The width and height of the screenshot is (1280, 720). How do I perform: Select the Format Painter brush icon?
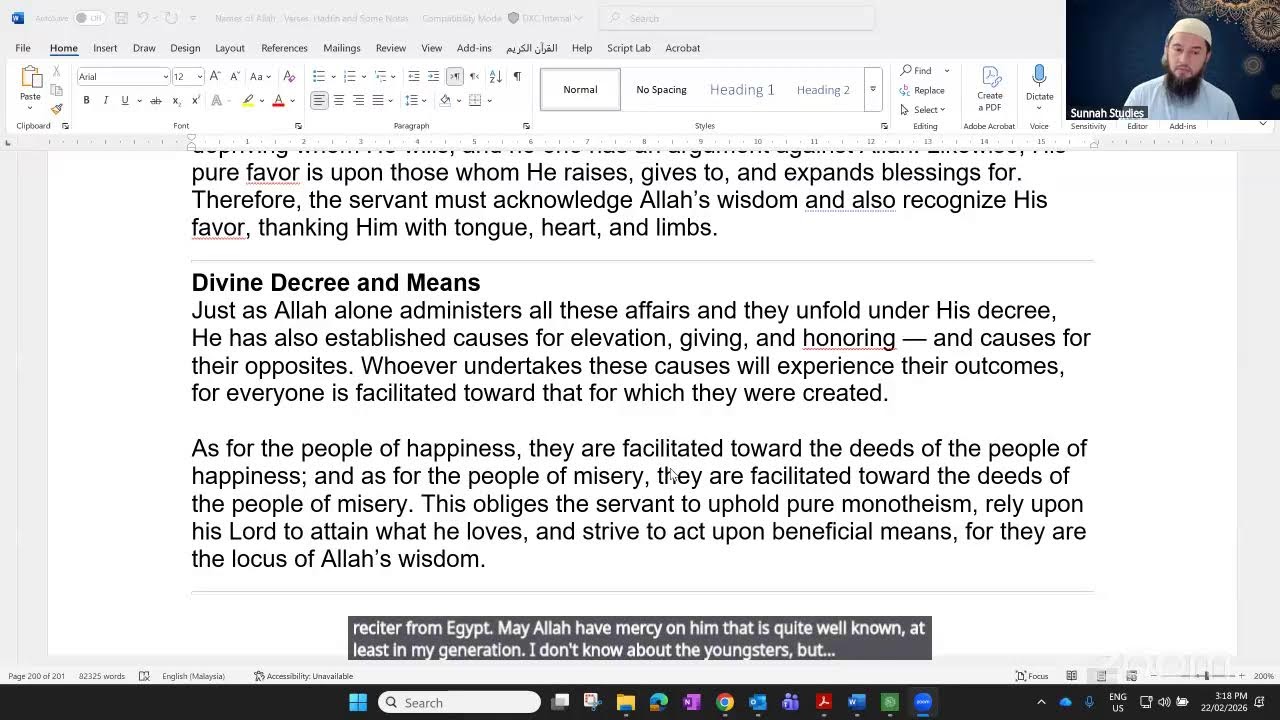point(56,109)
